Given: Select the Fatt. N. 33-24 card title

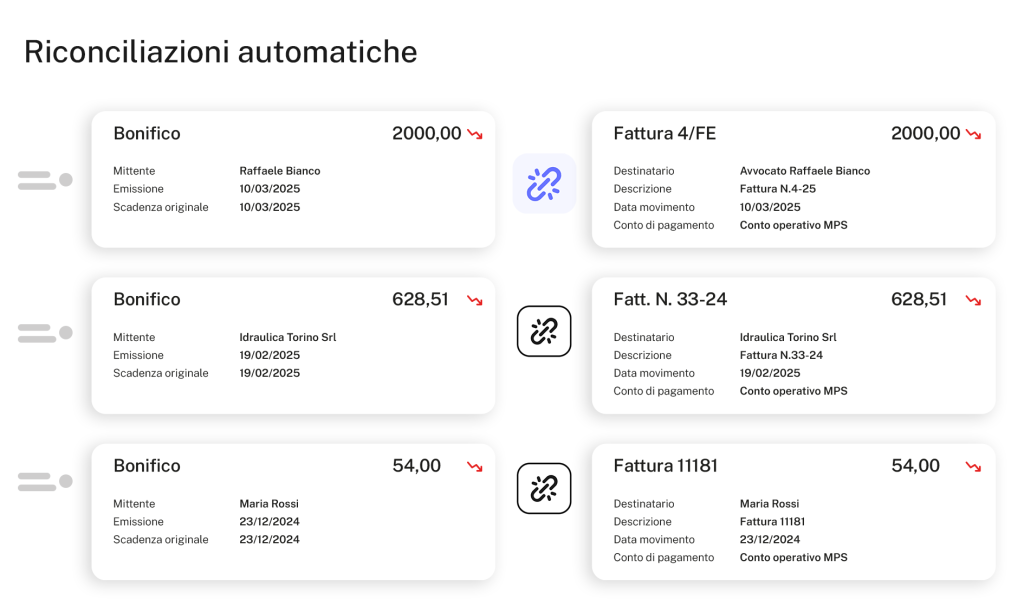Looking at the screenshot, I should [670, 300].
